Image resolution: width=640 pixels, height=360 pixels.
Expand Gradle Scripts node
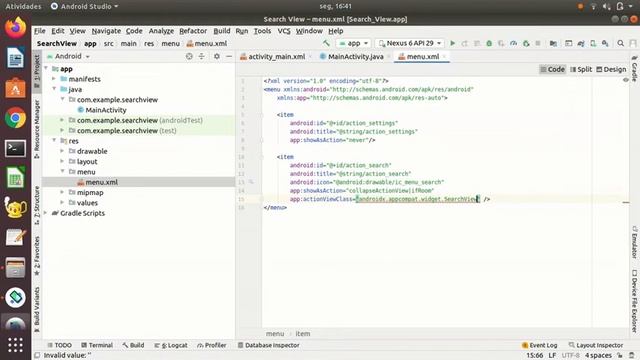tap(46, 213)
